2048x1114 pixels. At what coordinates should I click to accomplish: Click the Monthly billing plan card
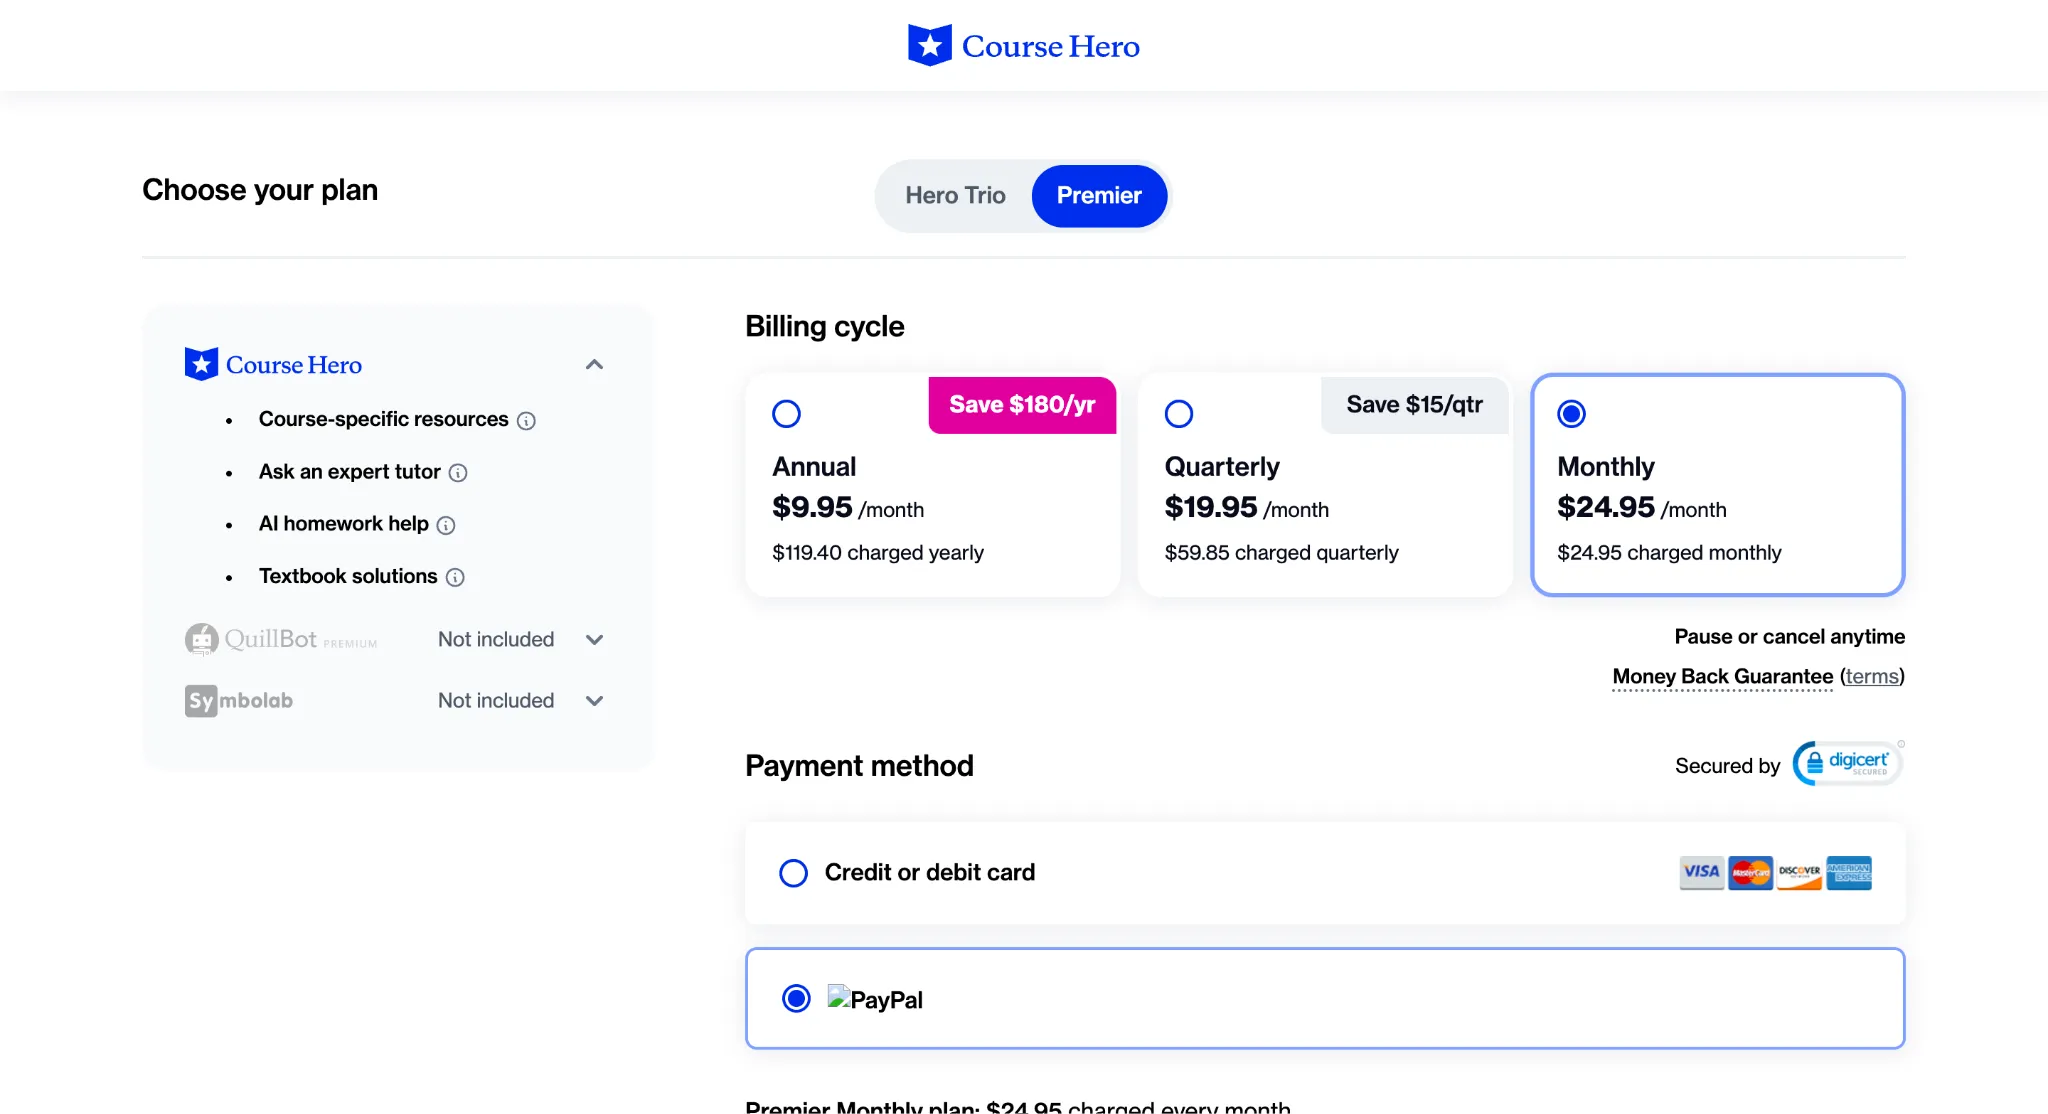(1717, 485)
